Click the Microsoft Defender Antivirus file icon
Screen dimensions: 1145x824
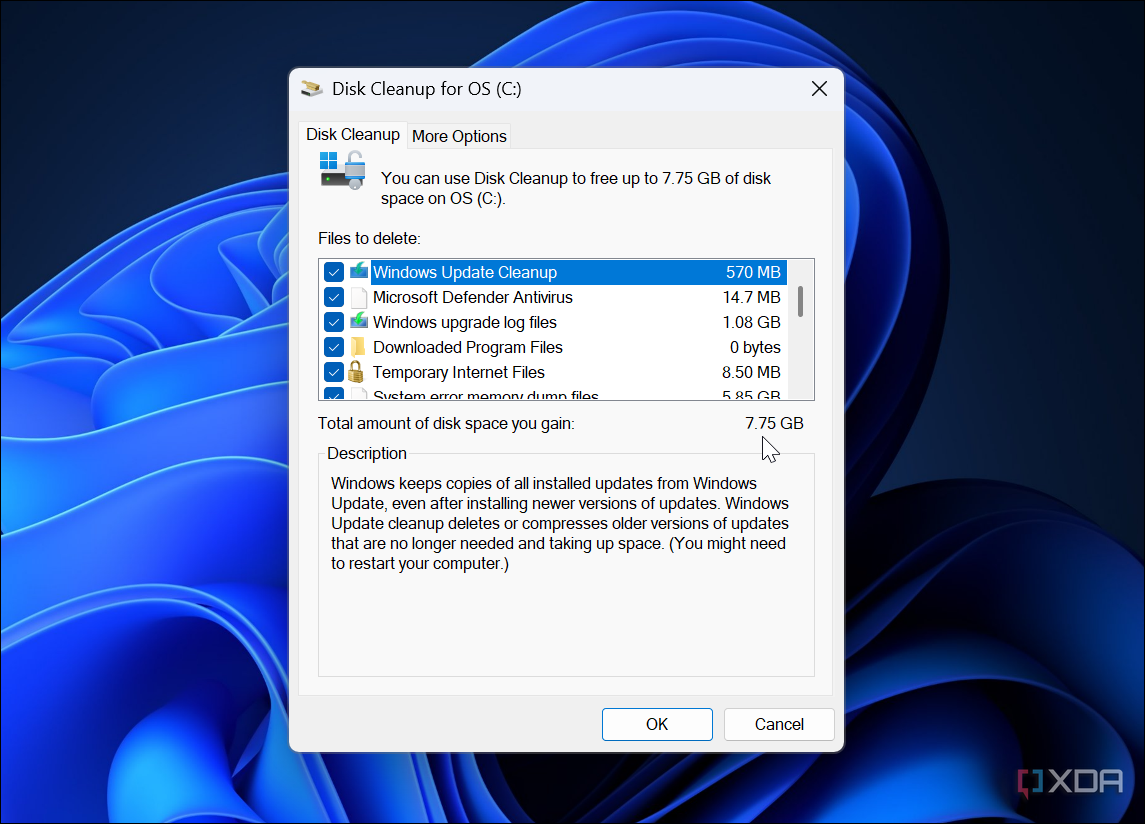click(359, 297)
